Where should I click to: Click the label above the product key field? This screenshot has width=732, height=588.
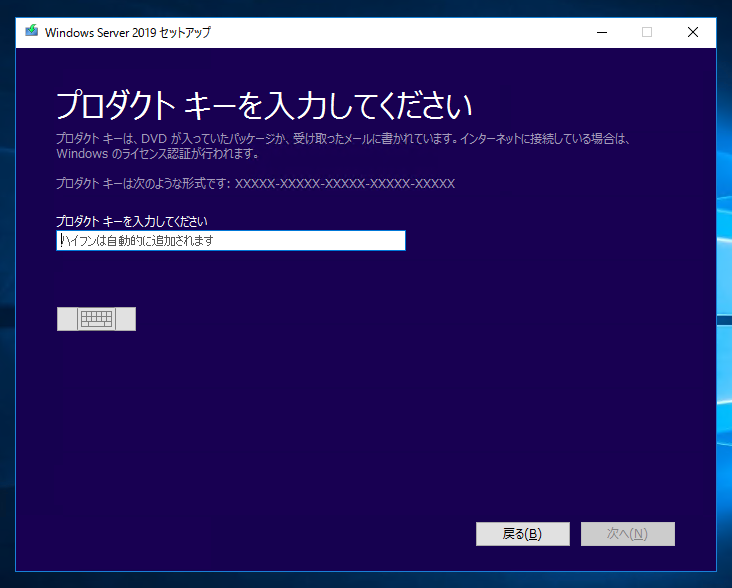(x=132, y=221)
